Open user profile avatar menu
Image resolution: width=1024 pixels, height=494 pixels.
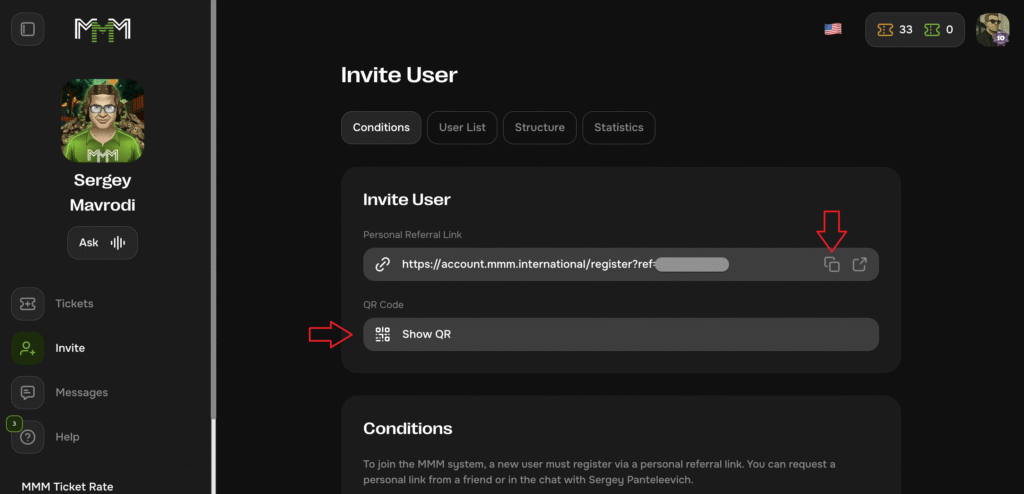992,30
